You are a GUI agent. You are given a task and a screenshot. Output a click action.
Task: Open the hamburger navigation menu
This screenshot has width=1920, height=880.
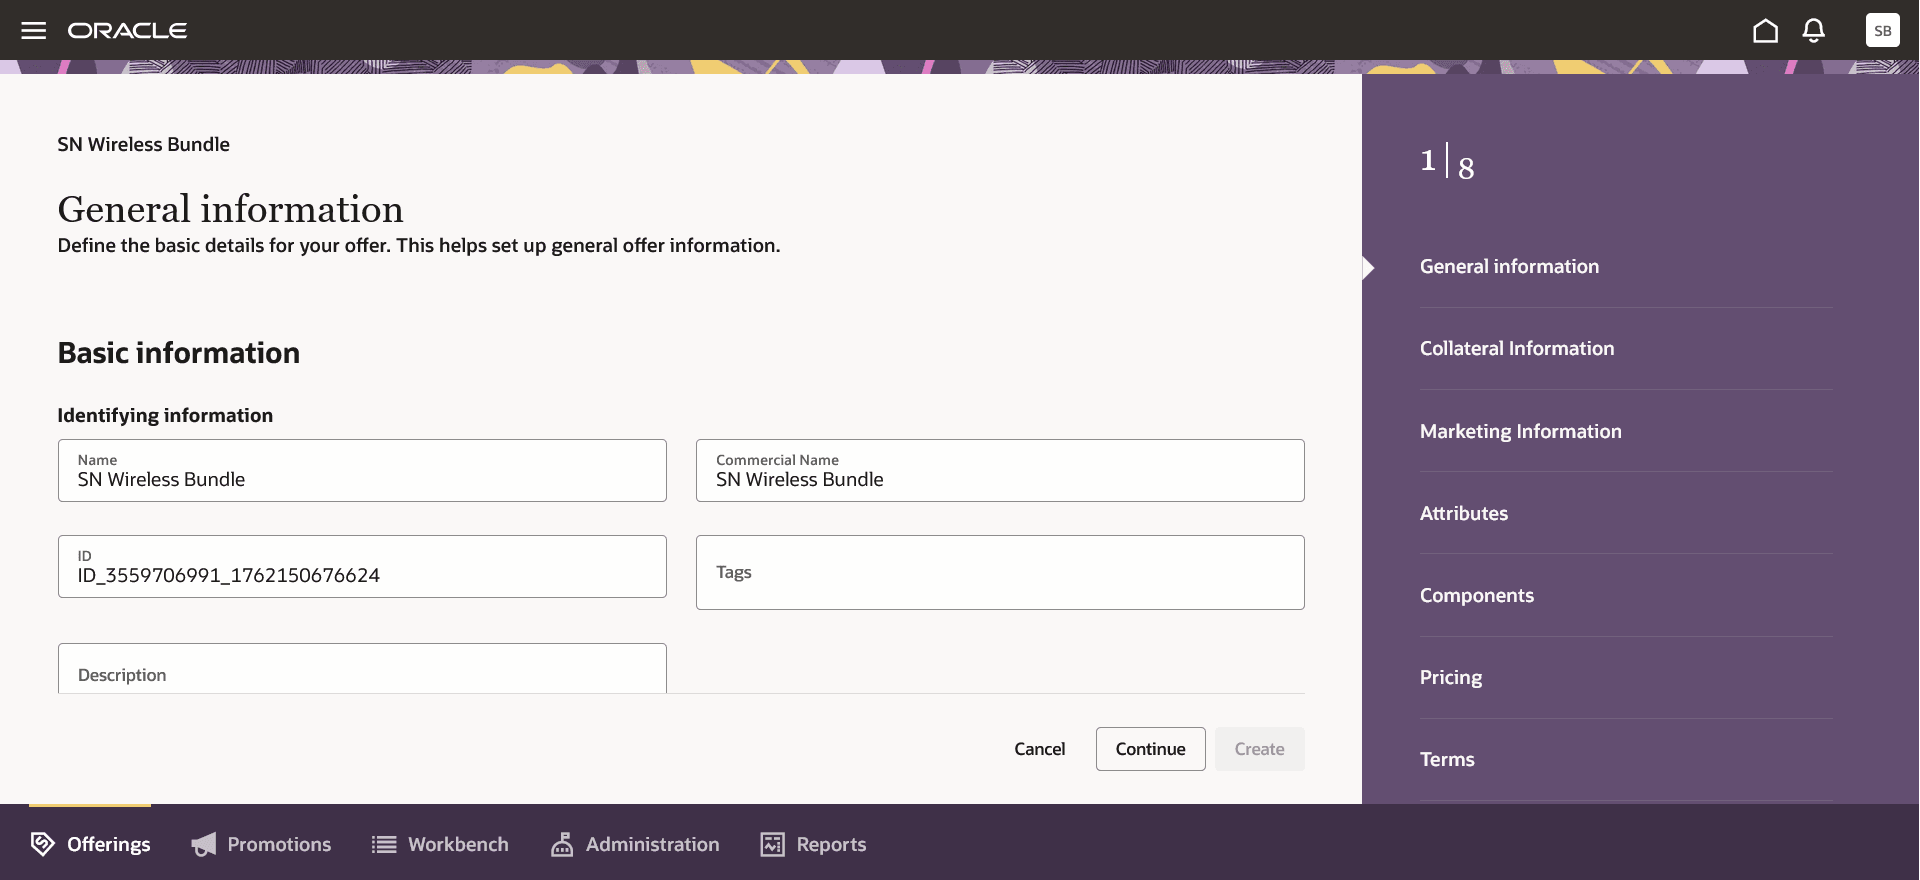pyautogui.click(x=34, y=30)
